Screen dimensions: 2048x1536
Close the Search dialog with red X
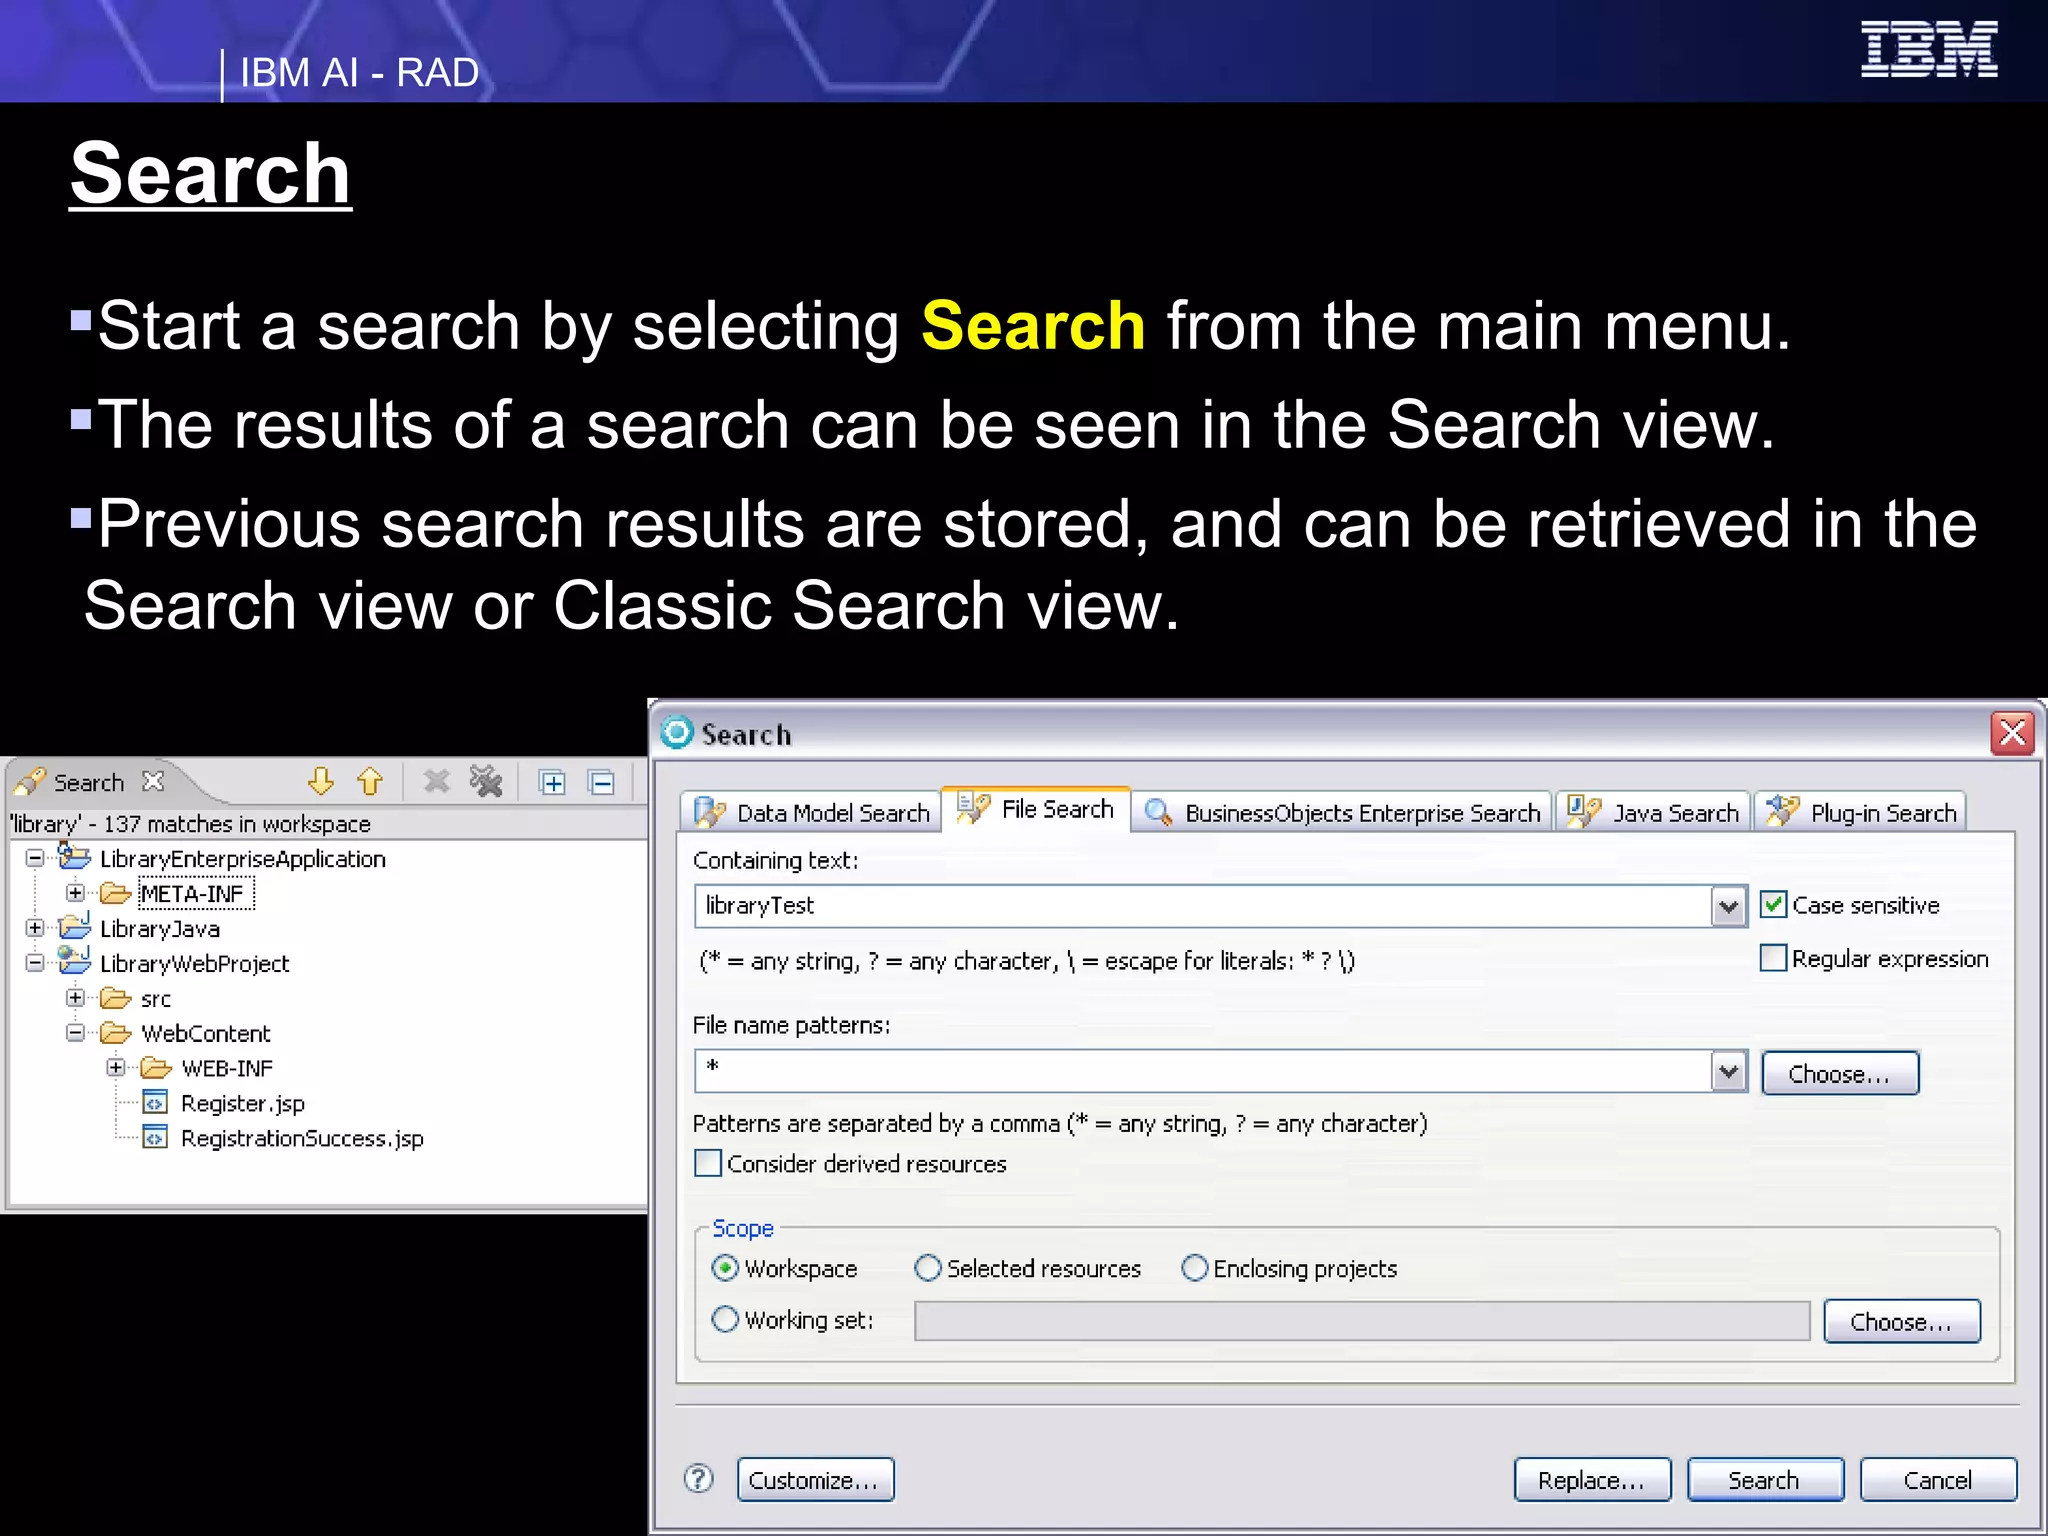click(x=2013, y=733)
